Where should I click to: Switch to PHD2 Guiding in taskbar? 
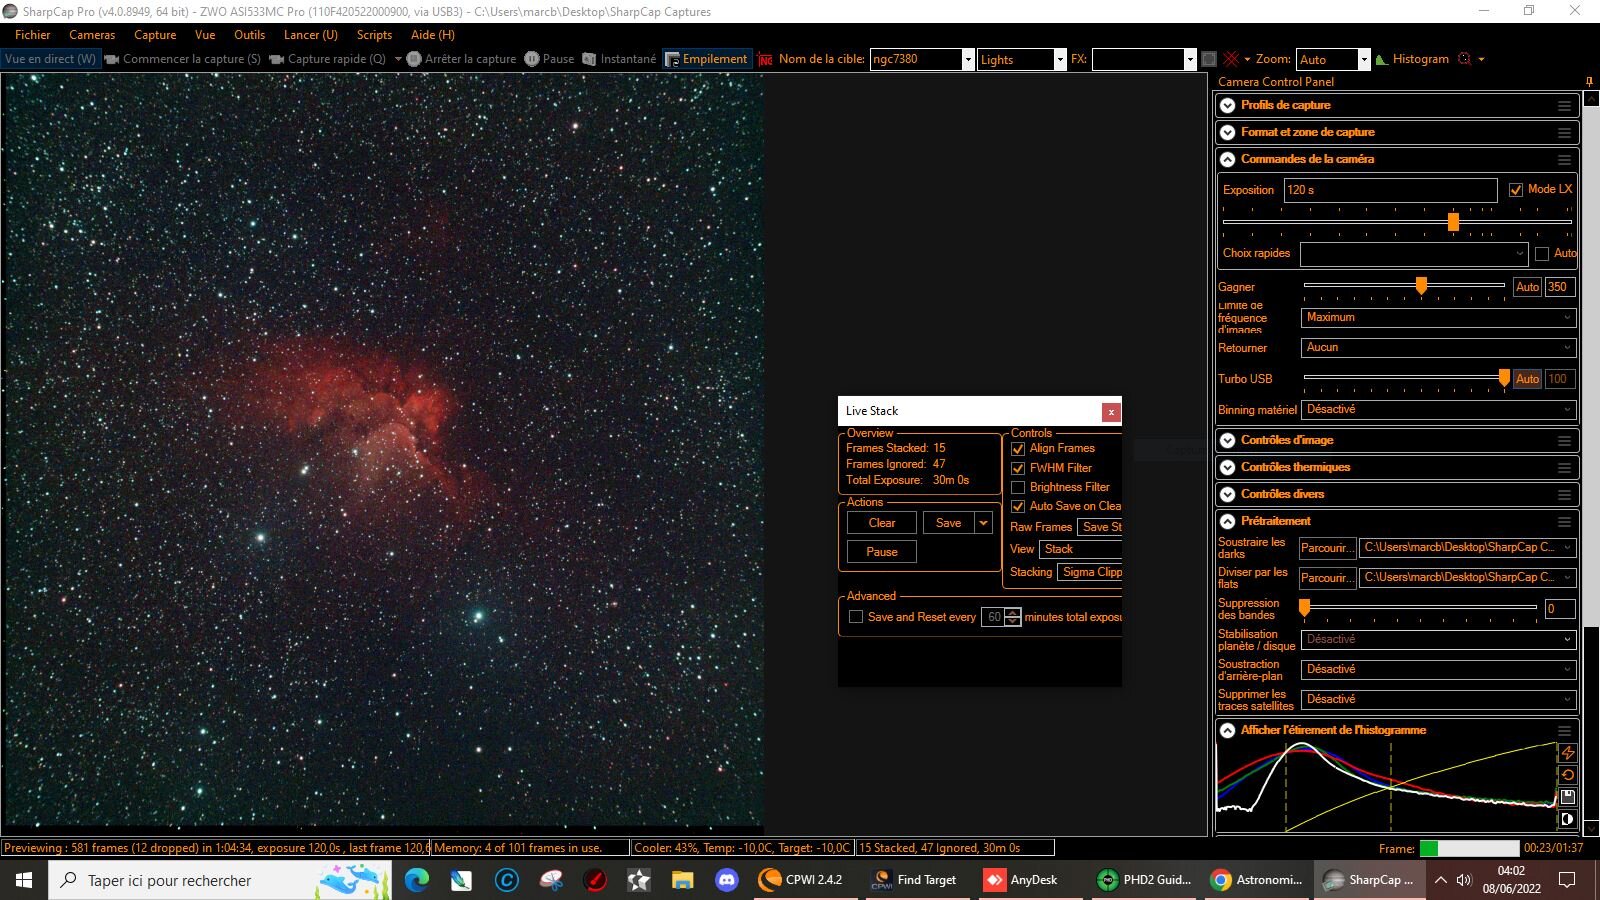[1144, 880]
